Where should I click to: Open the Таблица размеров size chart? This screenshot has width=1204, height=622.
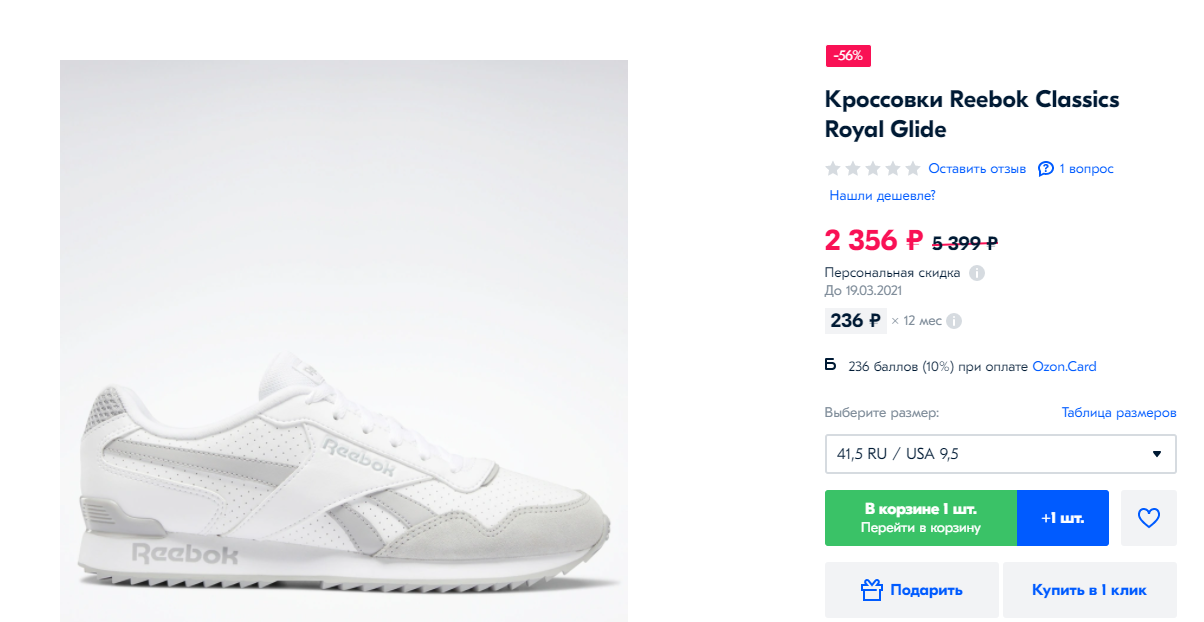(x=1118, y=413)
